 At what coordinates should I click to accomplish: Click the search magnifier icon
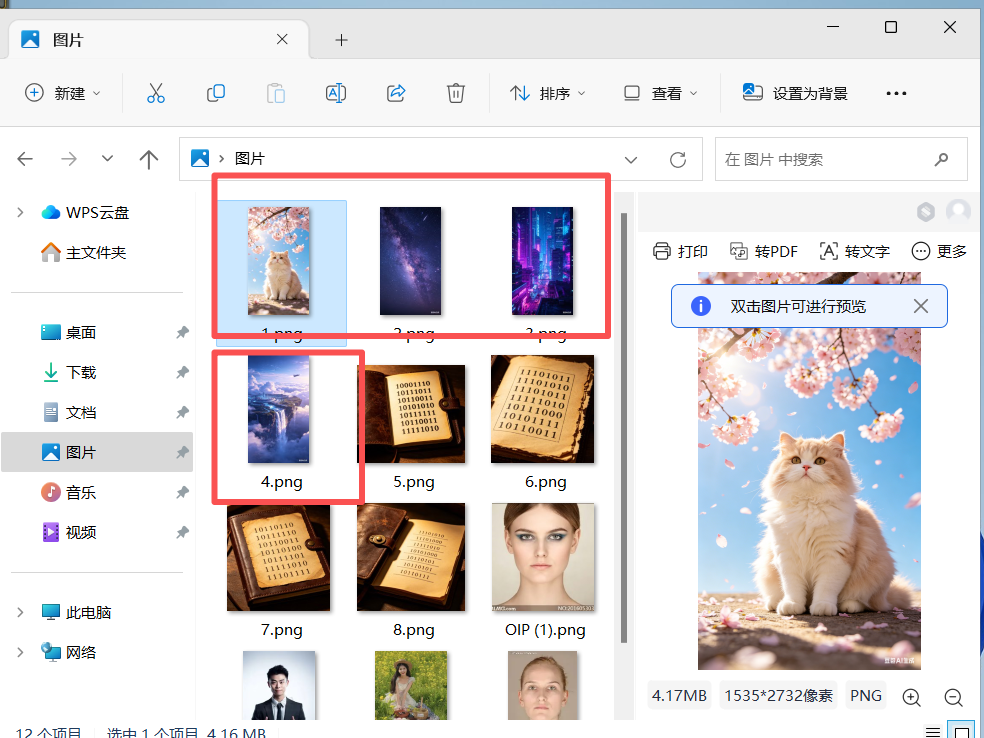941,159
